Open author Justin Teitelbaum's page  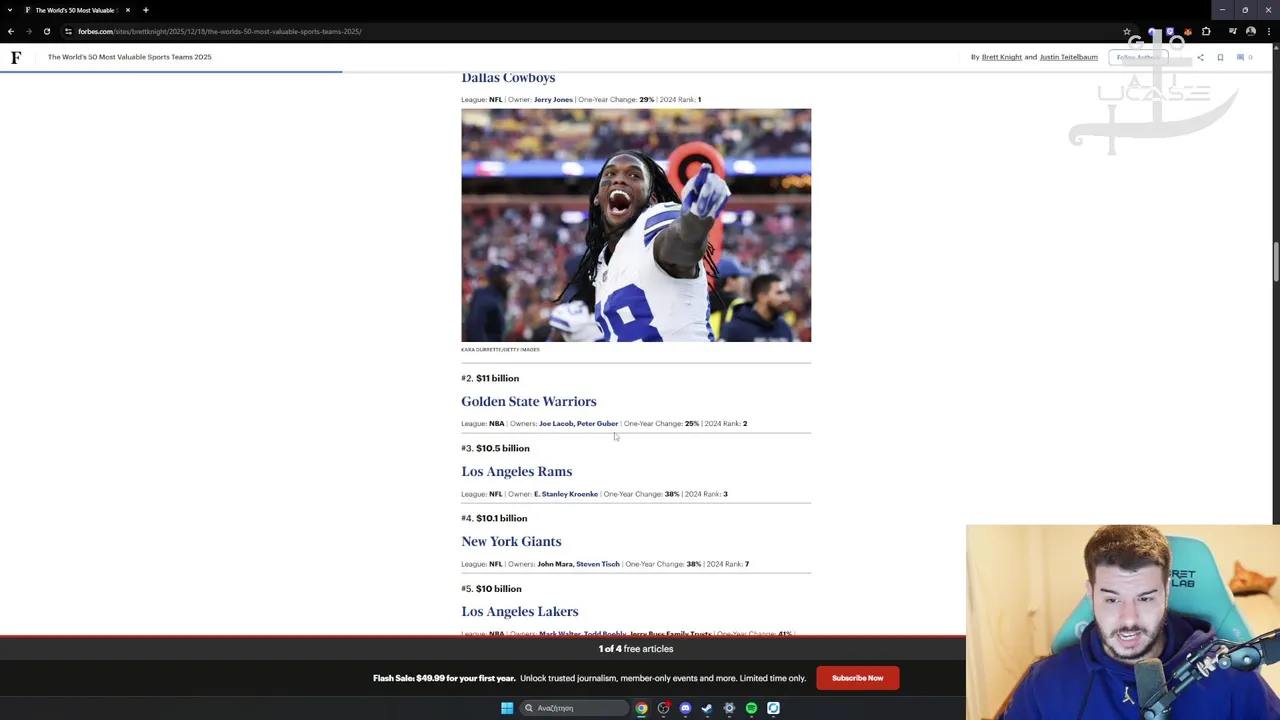[1069, 57]
